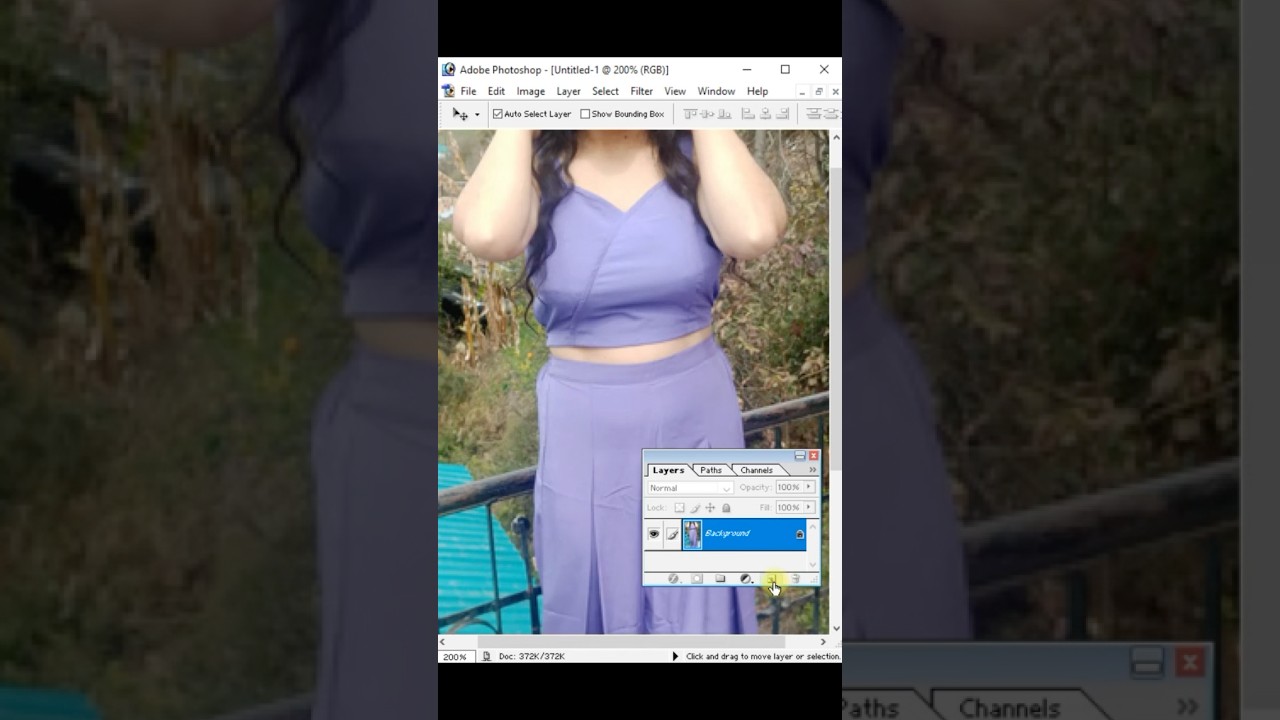Switch to the Paths tab
This screenshot has width=1280, height=720.
(711, 470)
